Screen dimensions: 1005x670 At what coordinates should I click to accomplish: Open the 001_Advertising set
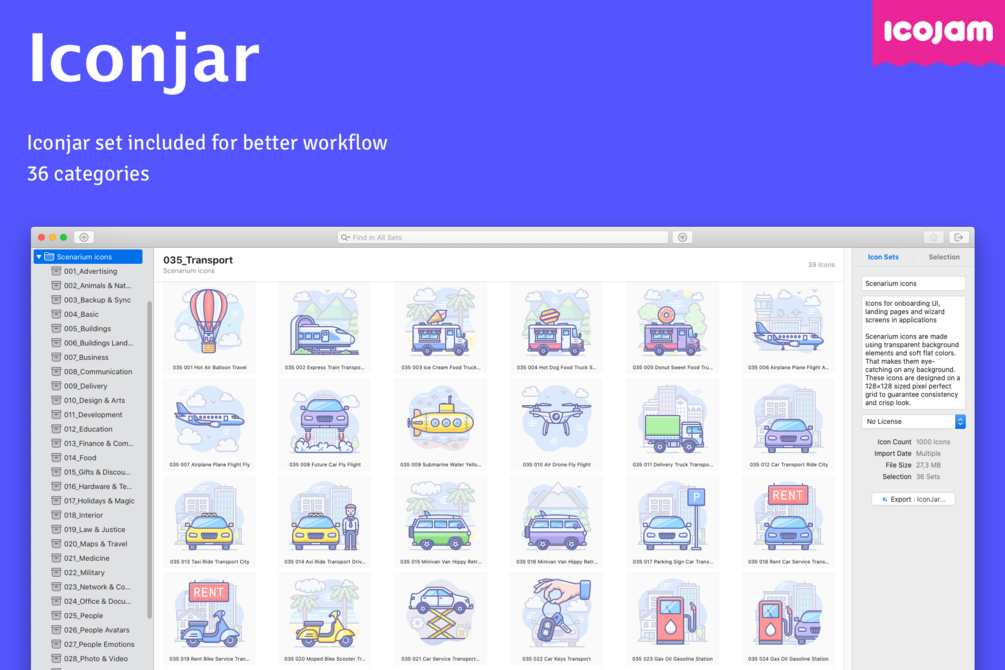90,271
